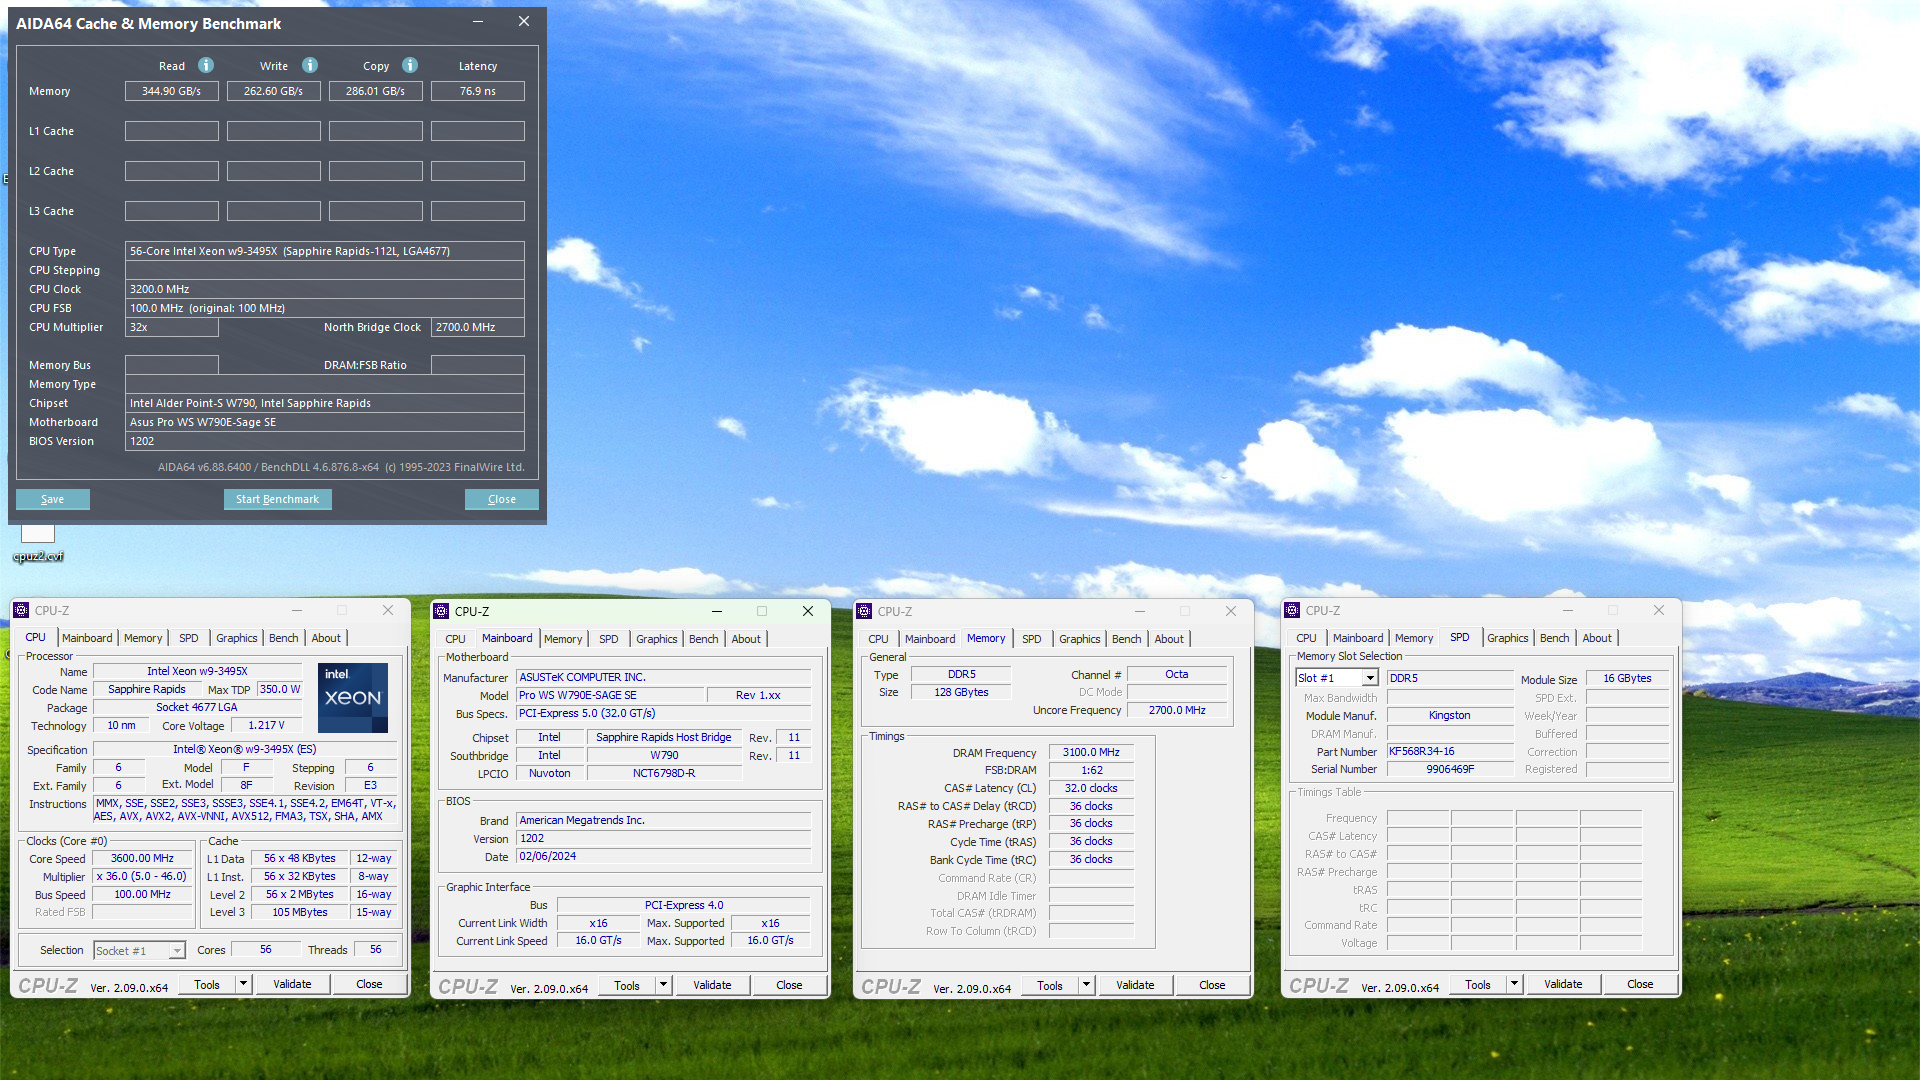Expand Tools dropdown arrow in Mainboard window
The height and width of the screenshot is (1080, 1920).
[x=663, y=985]
